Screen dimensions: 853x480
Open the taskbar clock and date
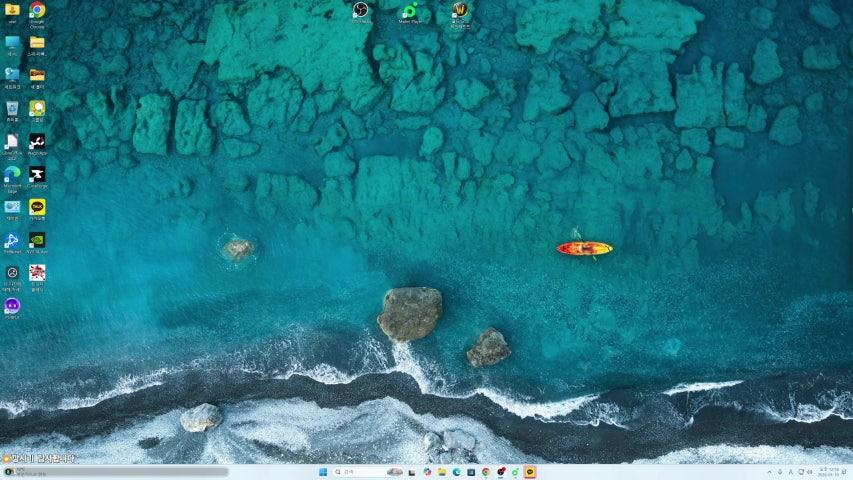coord(829,472)
